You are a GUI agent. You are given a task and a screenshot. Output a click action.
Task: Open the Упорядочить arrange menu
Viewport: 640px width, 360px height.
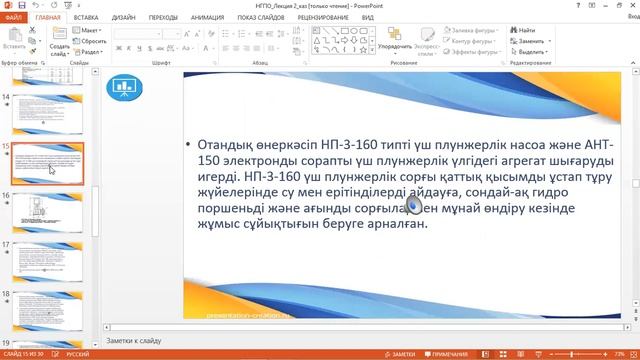[394, 41]
